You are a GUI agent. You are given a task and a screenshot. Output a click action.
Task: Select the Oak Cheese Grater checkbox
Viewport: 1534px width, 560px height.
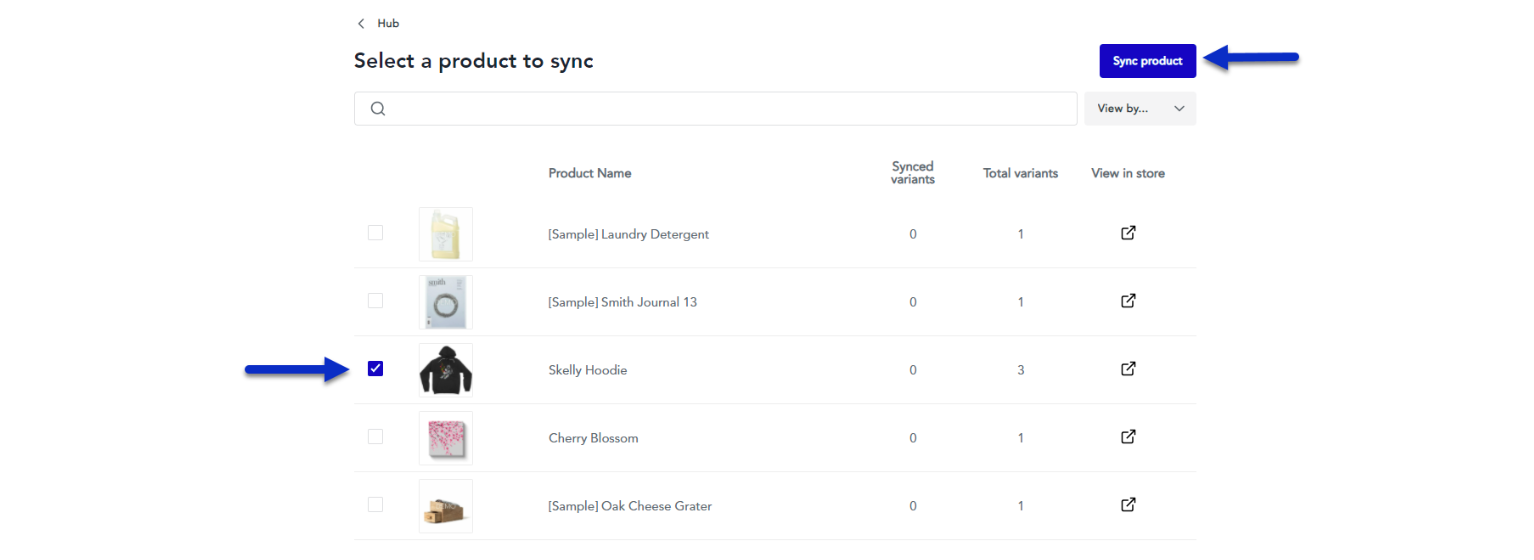[375, 505]
